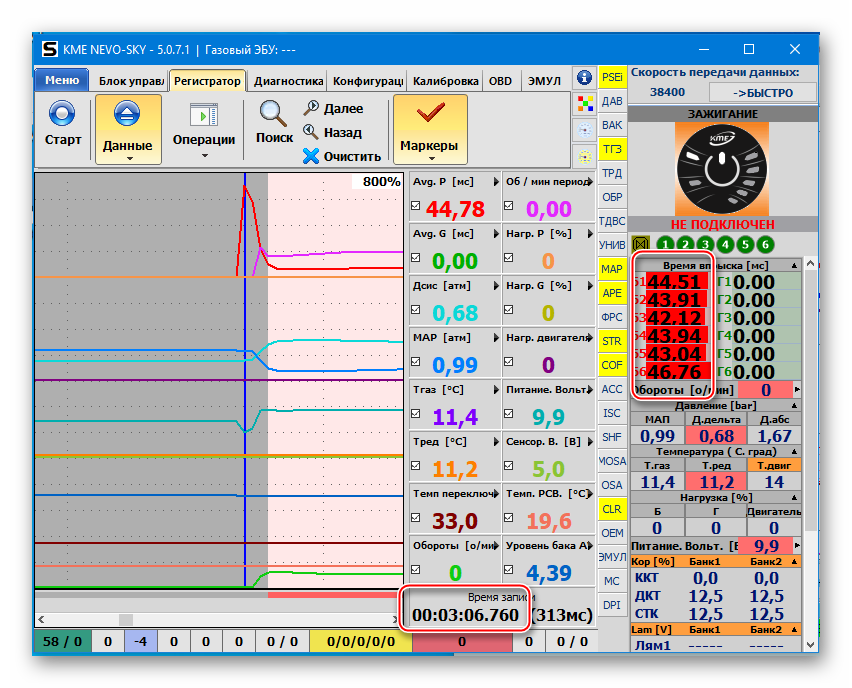Viewport: 852px width, 688px height.
Task: Open the Калибровка tab
Action: pos(445,82)
